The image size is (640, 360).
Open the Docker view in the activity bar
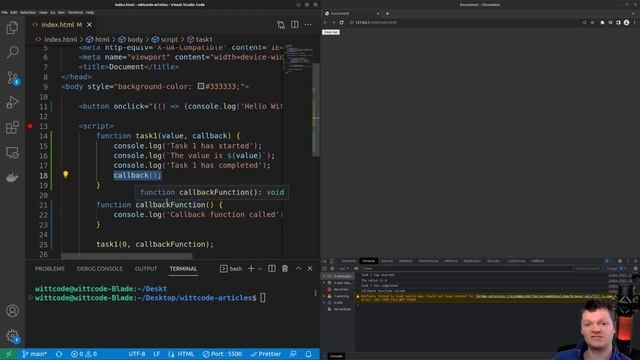tap(12, 178)
